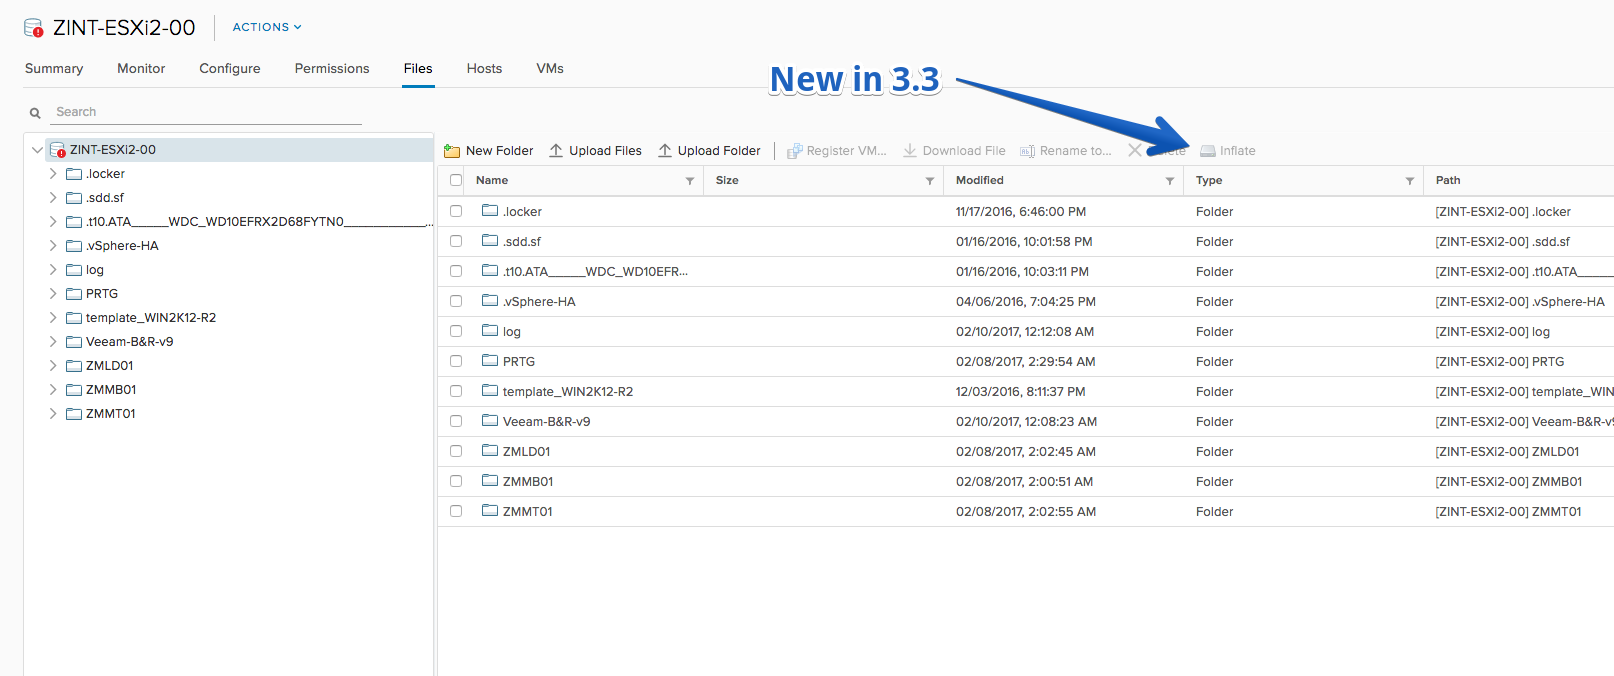
Task: Click inside the Search input field
Action: [206, 112]
